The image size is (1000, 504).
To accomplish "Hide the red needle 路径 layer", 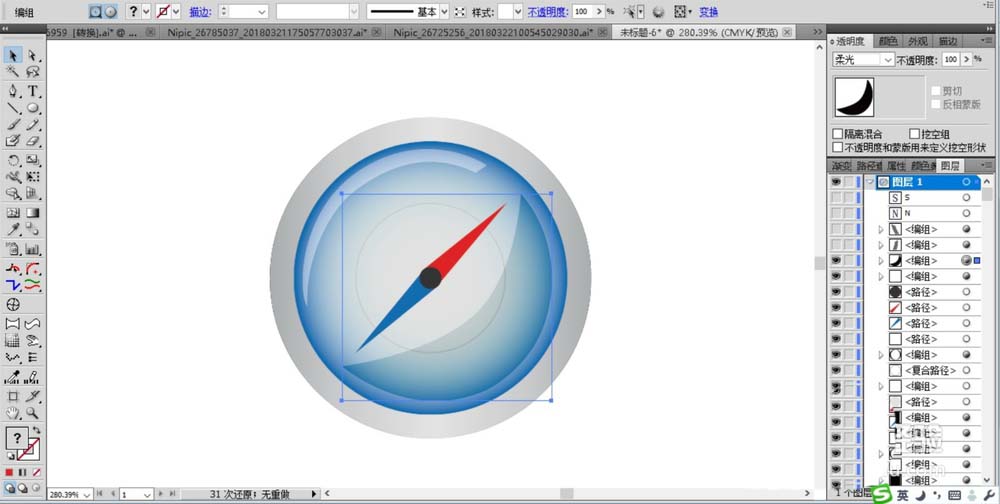I will tap(835, 308).
